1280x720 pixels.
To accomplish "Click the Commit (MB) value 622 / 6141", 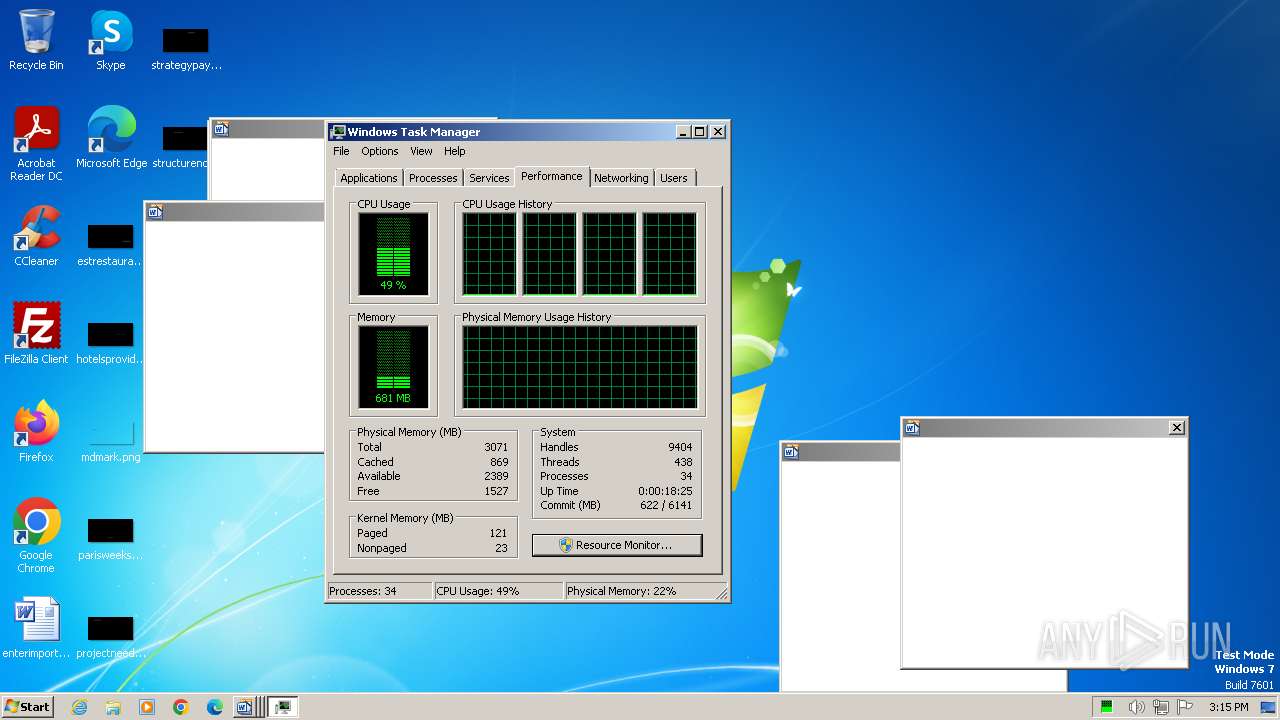I will click(x=666, y=505).
